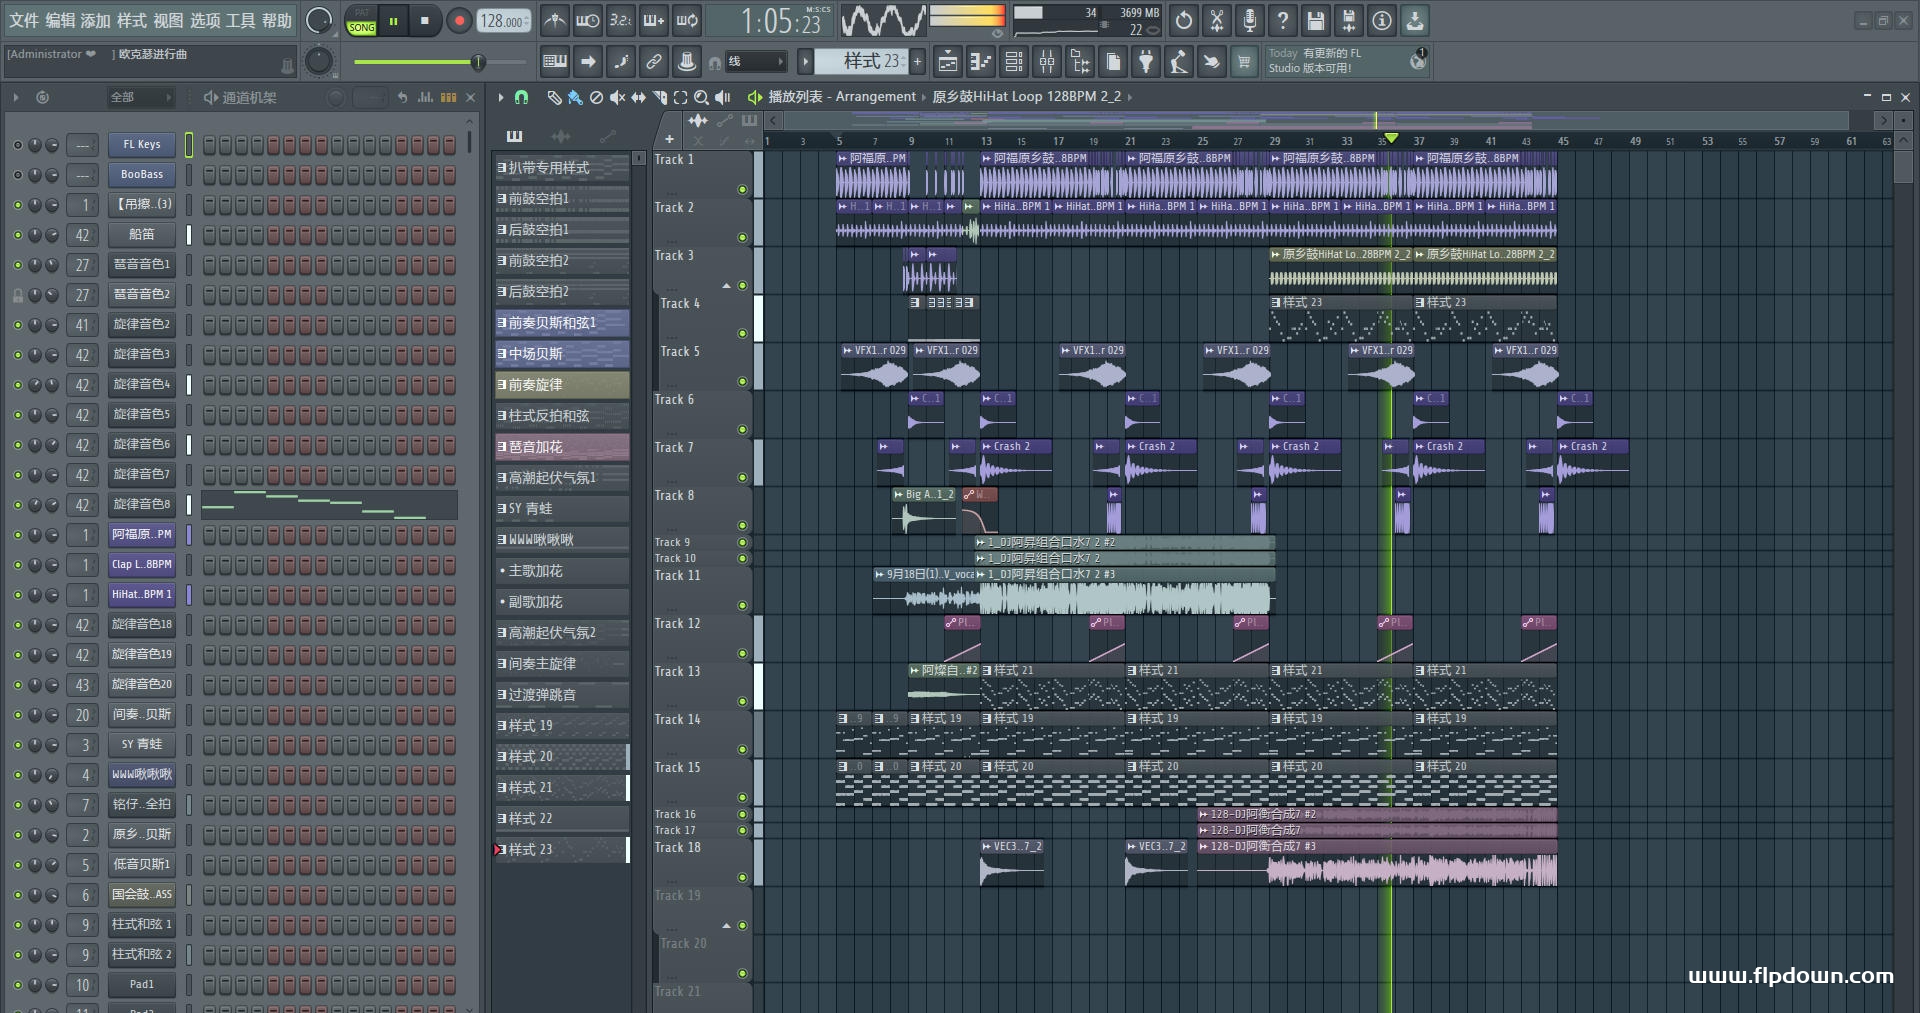Open the 编辑 (Edit) menu

point(60,20)
